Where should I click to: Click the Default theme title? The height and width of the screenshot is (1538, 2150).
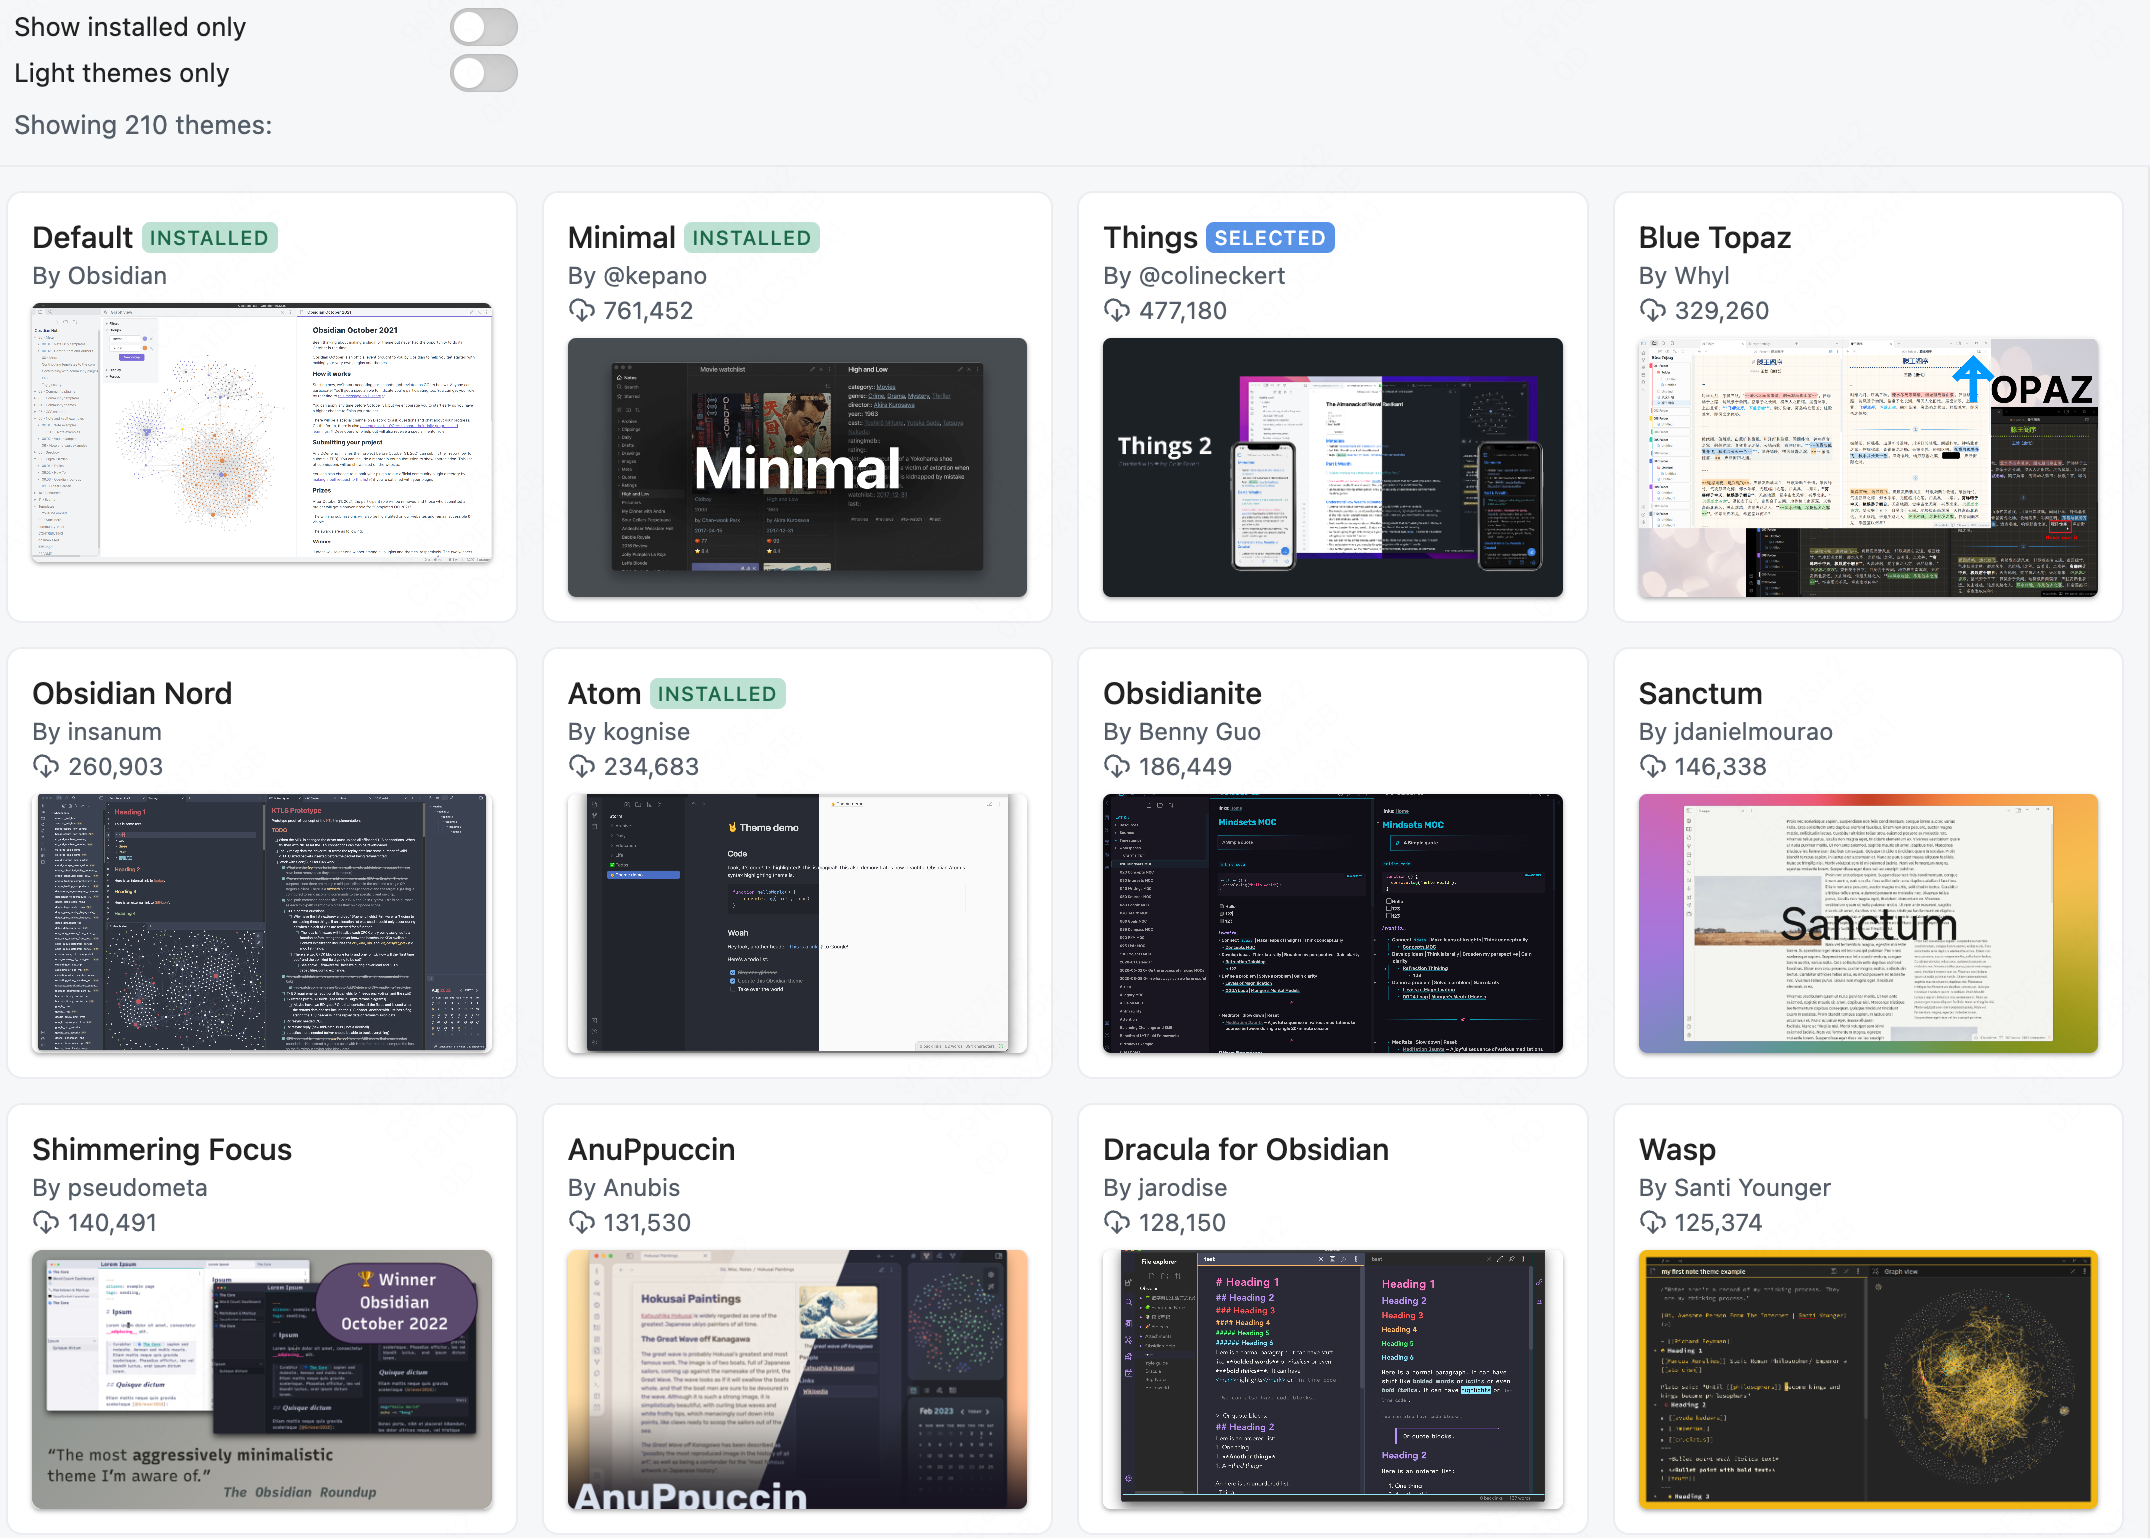click(82, 238)
